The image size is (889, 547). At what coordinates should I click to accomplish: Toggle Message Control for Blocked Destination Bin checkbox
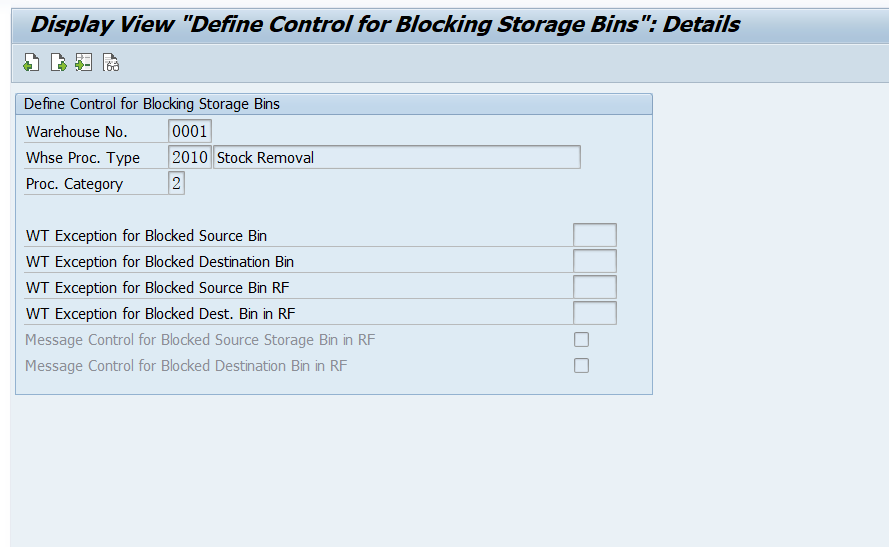pos(581,366)
